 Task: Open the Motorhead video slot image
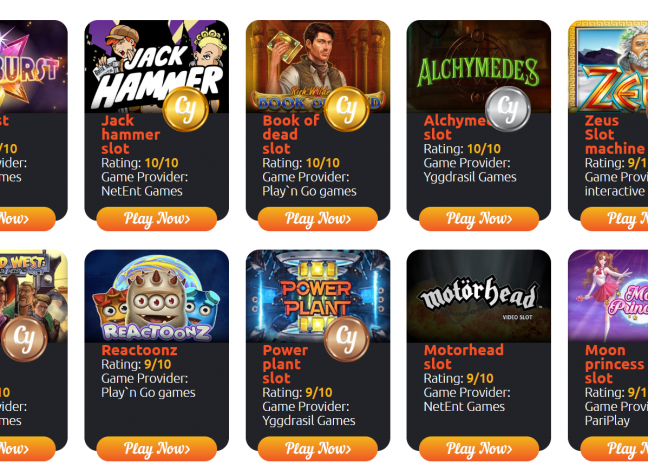point(479,296)
